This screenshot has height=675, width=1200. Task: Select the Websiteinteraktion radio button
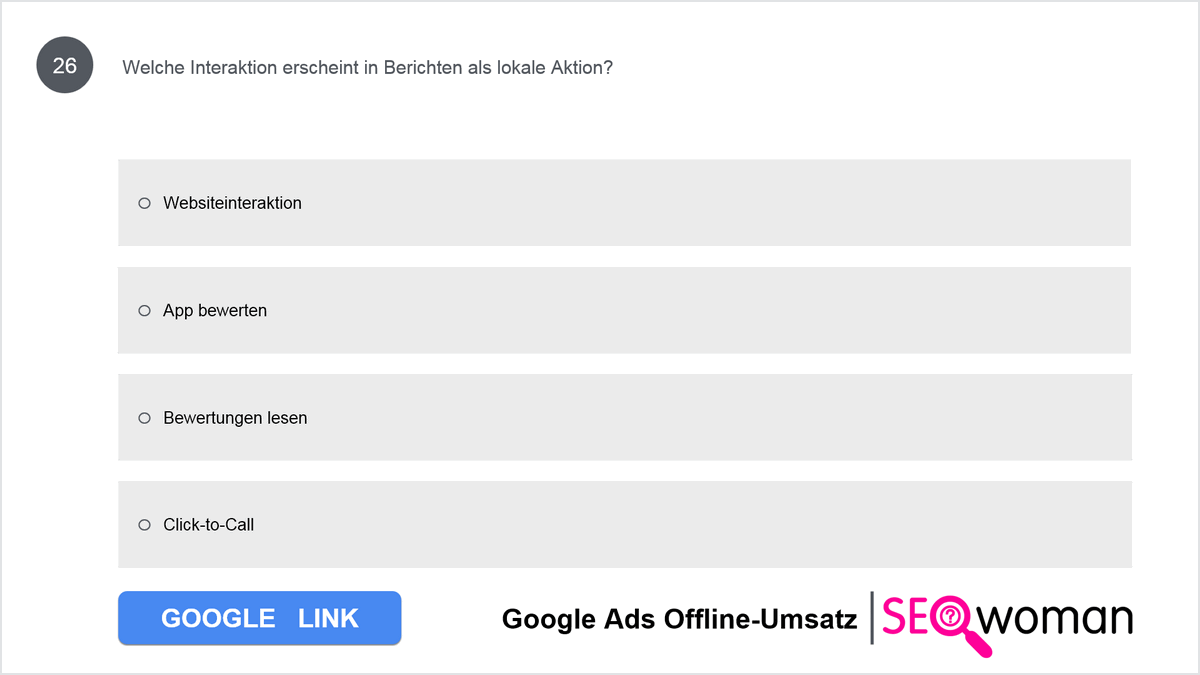point(144,203)
